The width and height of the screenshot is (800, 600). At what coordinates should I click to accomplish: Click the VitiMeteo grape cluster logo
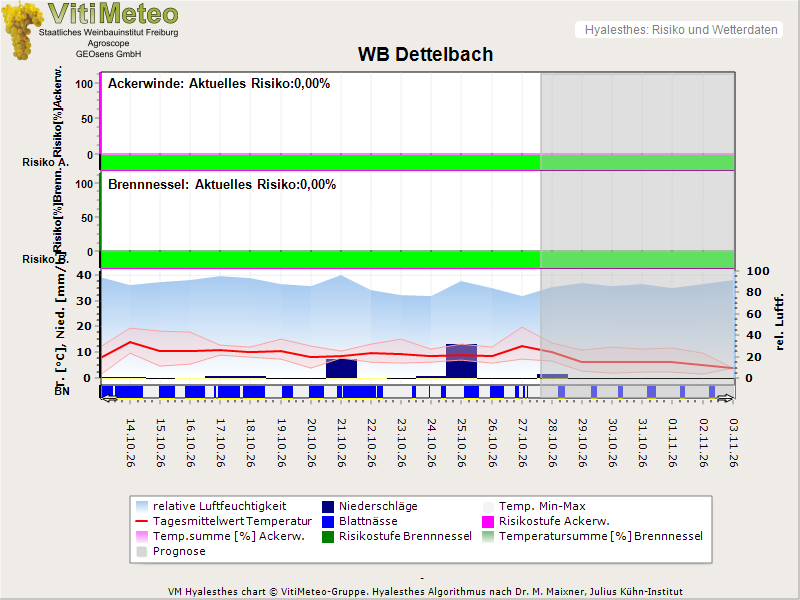21,30
